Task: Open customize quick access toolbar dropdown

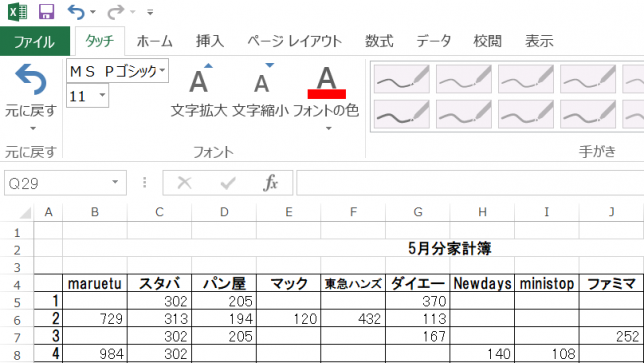Action: click(150, 12)
